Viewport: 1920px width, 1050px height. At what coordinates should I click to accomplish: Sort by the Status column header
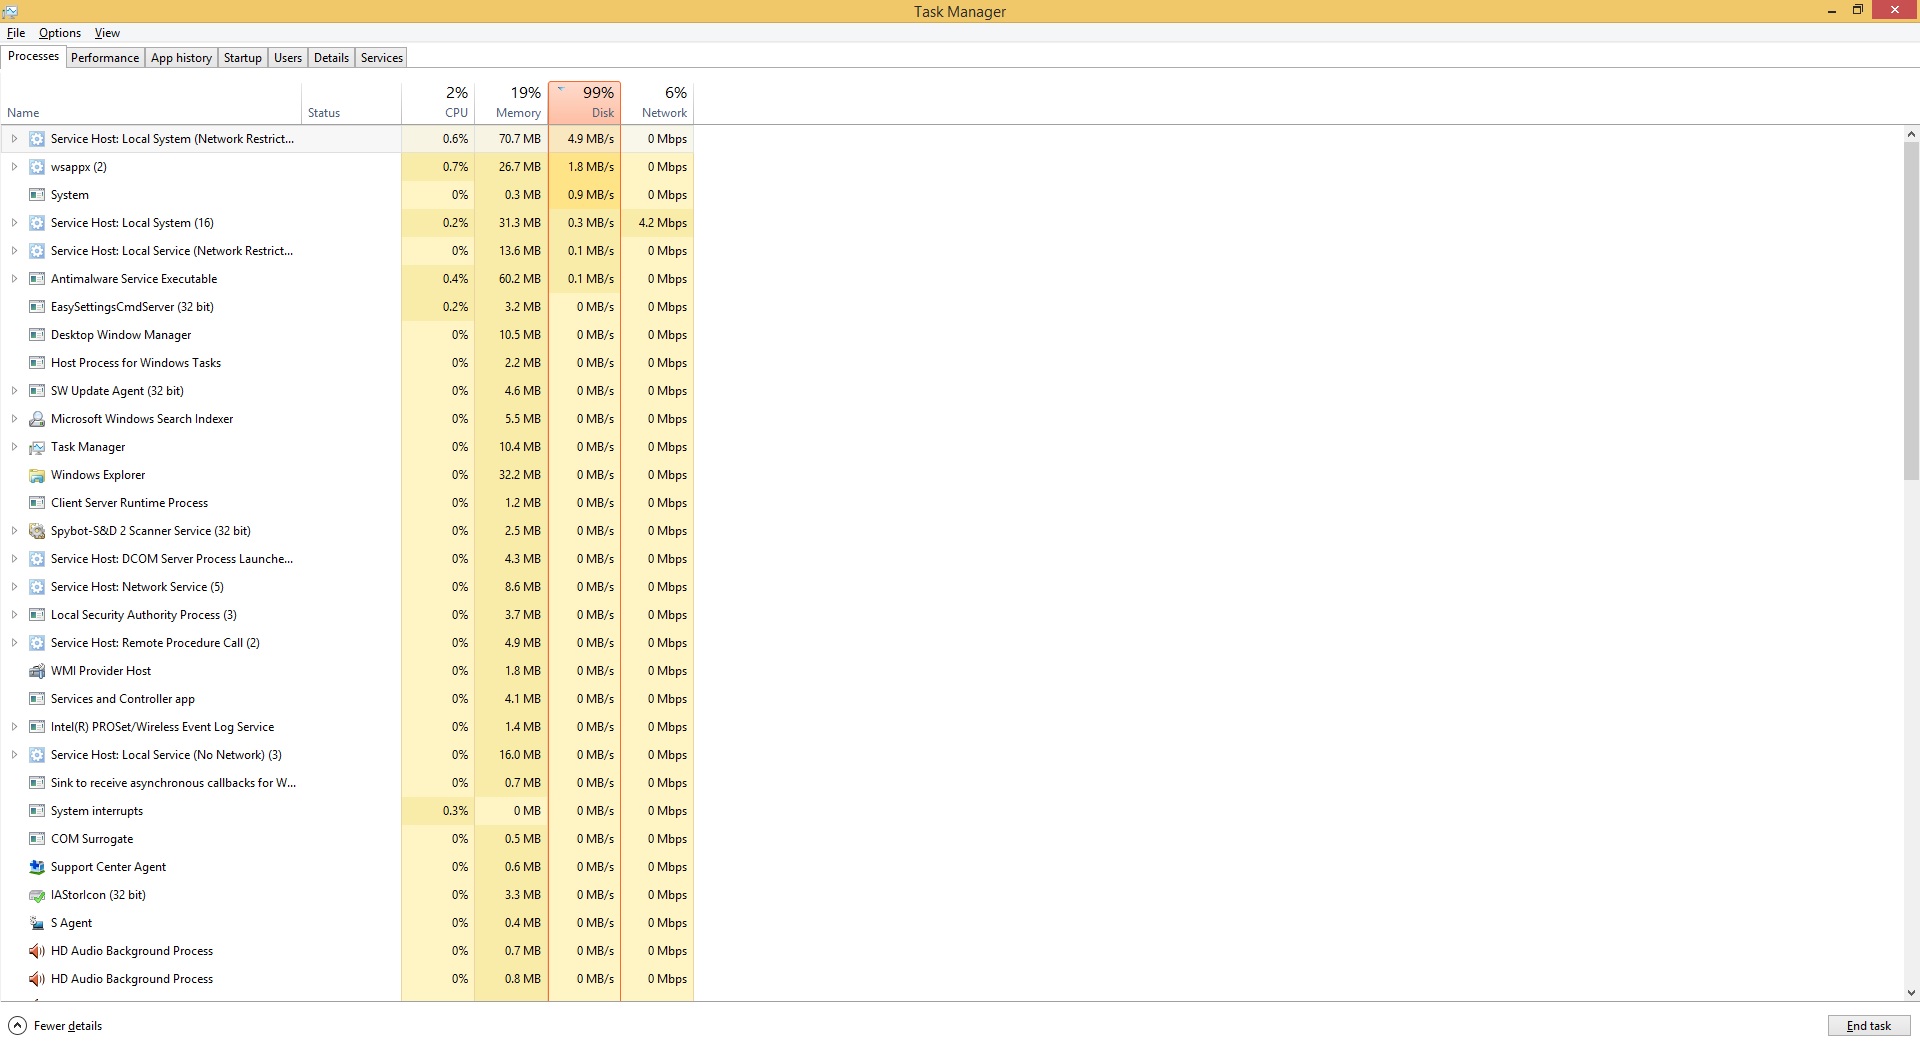pyautogui.click(x=351, y=102)
